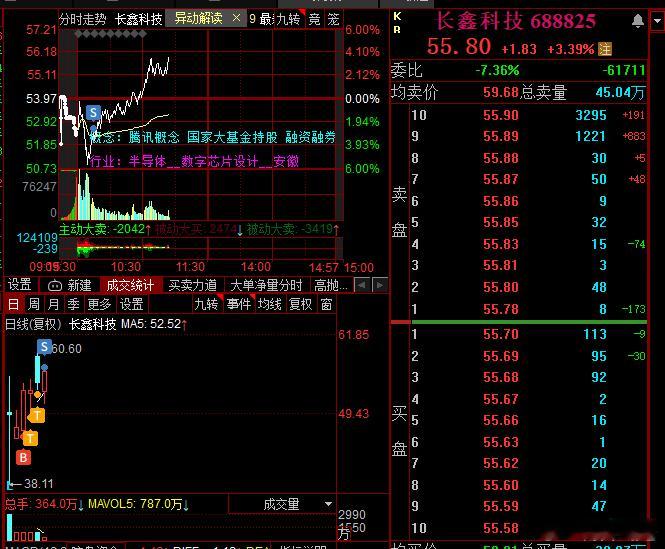Click the lower T marker on the K-line chart
This screenshot has width=665, height=549.
(x=30, y=438)
